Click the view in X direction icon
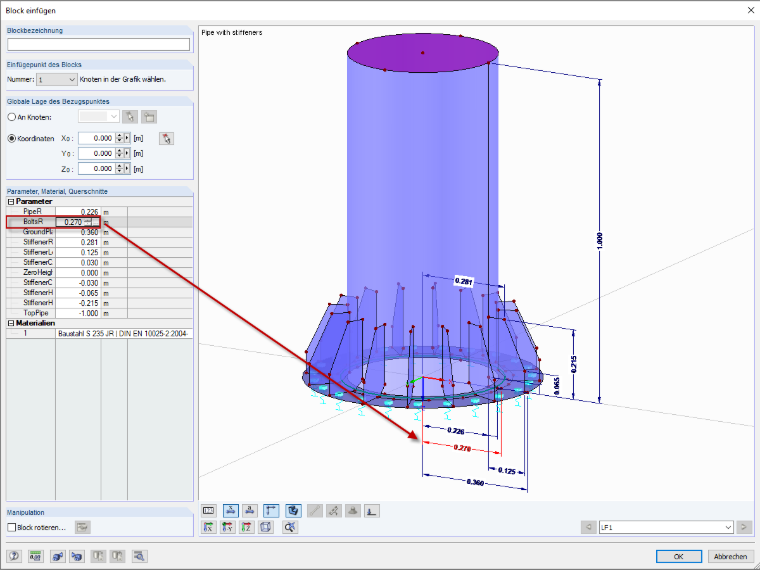 (x=208, y=527)
